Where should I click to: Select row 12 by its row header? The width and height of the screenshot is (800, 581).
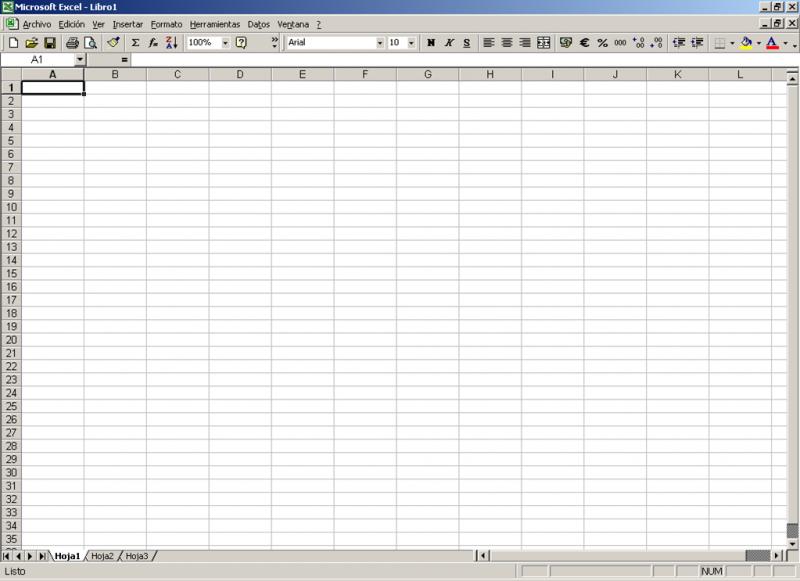point(11,234)
